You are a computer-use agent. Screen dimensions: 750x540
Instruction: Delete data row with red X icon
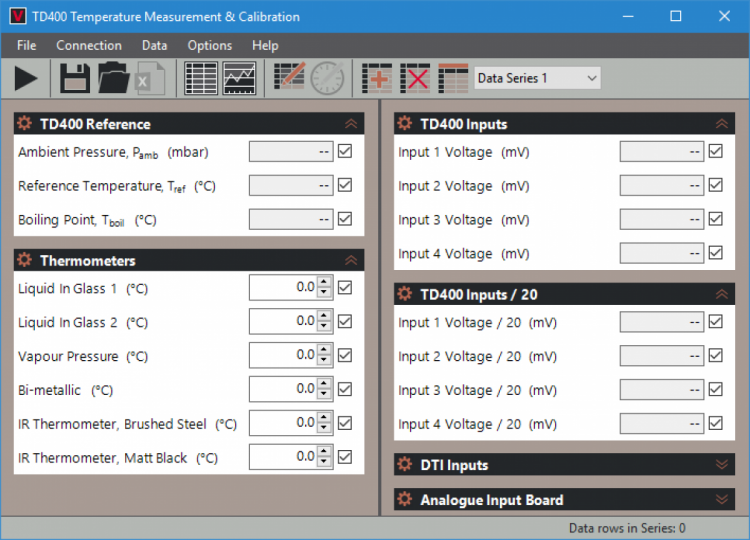coord(415,78)
